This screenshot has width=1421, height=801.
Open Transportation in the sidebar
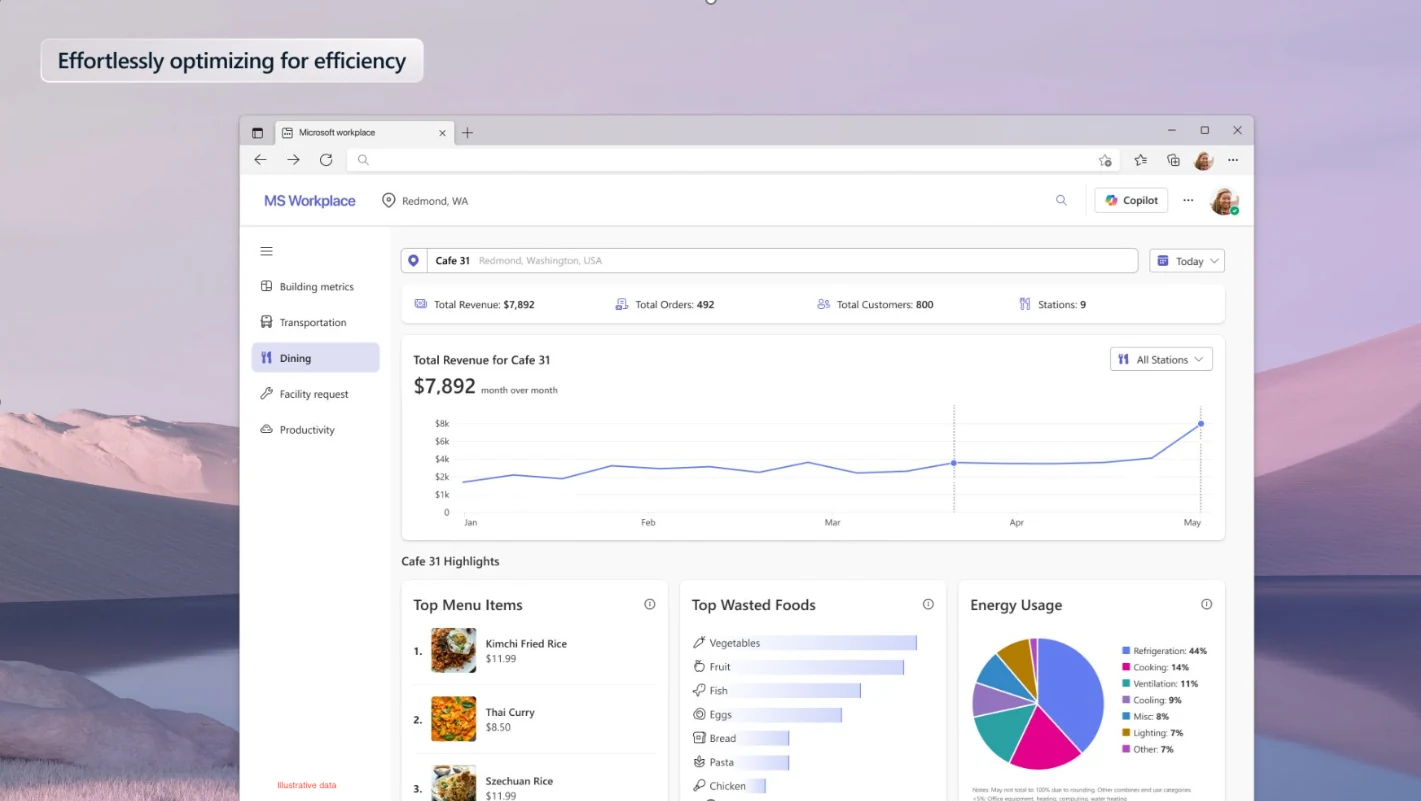pyautogui.click(x=315, y=323)
